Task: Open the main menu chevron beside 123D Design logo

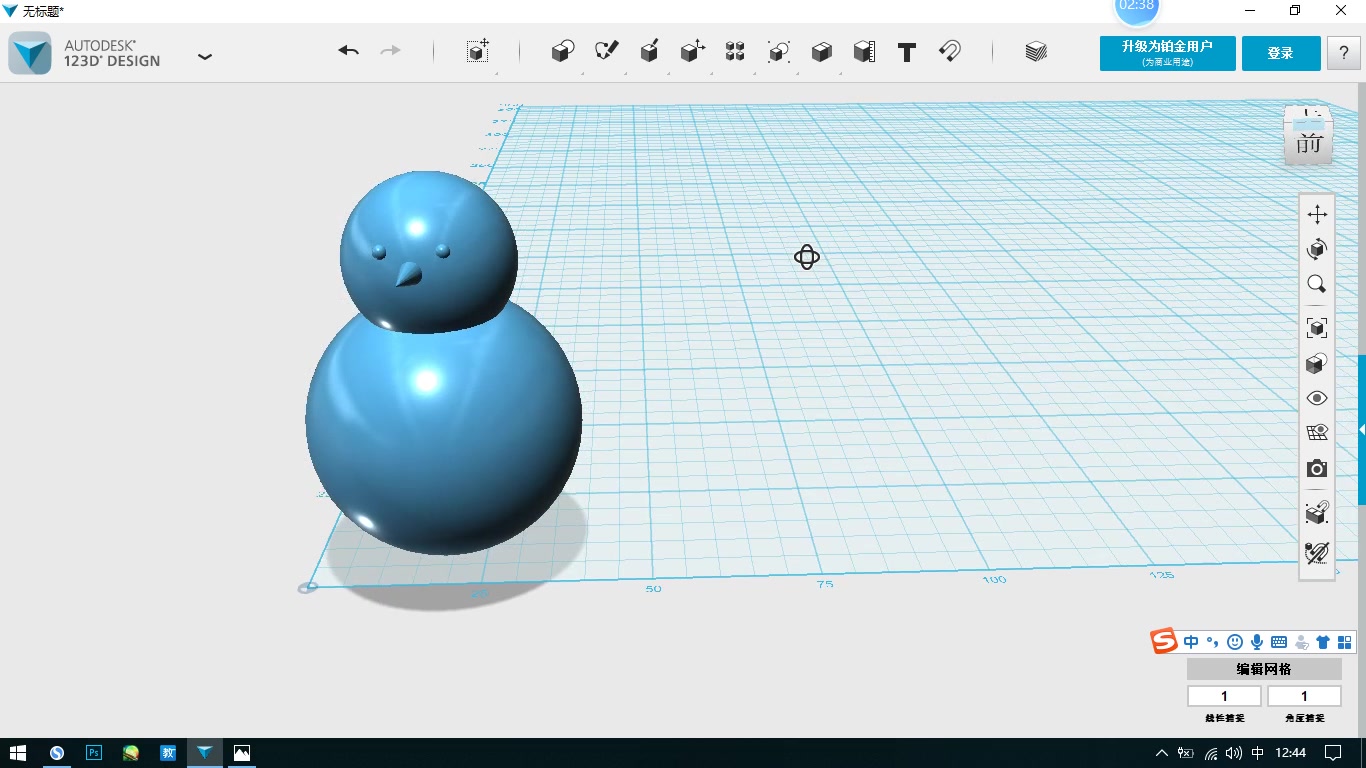Action: click(x=205, y=57)
